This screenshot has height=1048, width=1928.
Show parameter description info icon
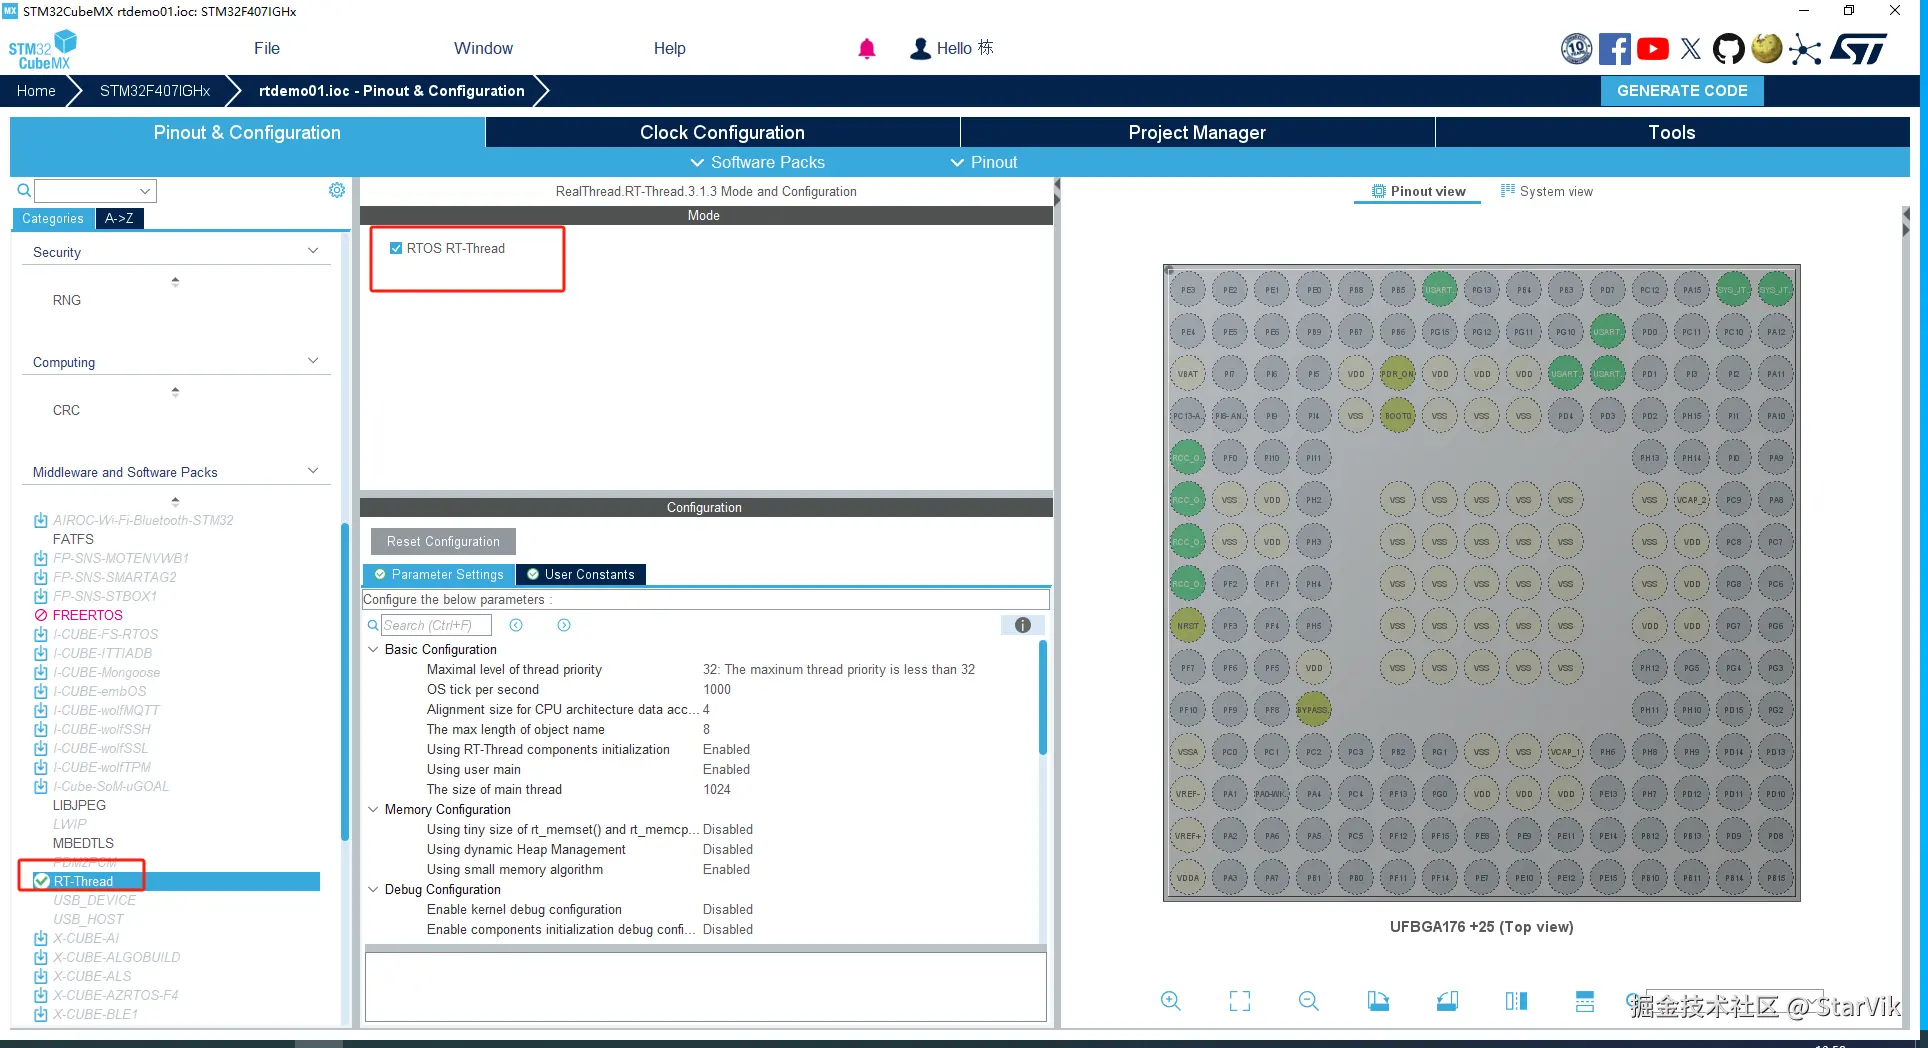tap(1023, 625)
